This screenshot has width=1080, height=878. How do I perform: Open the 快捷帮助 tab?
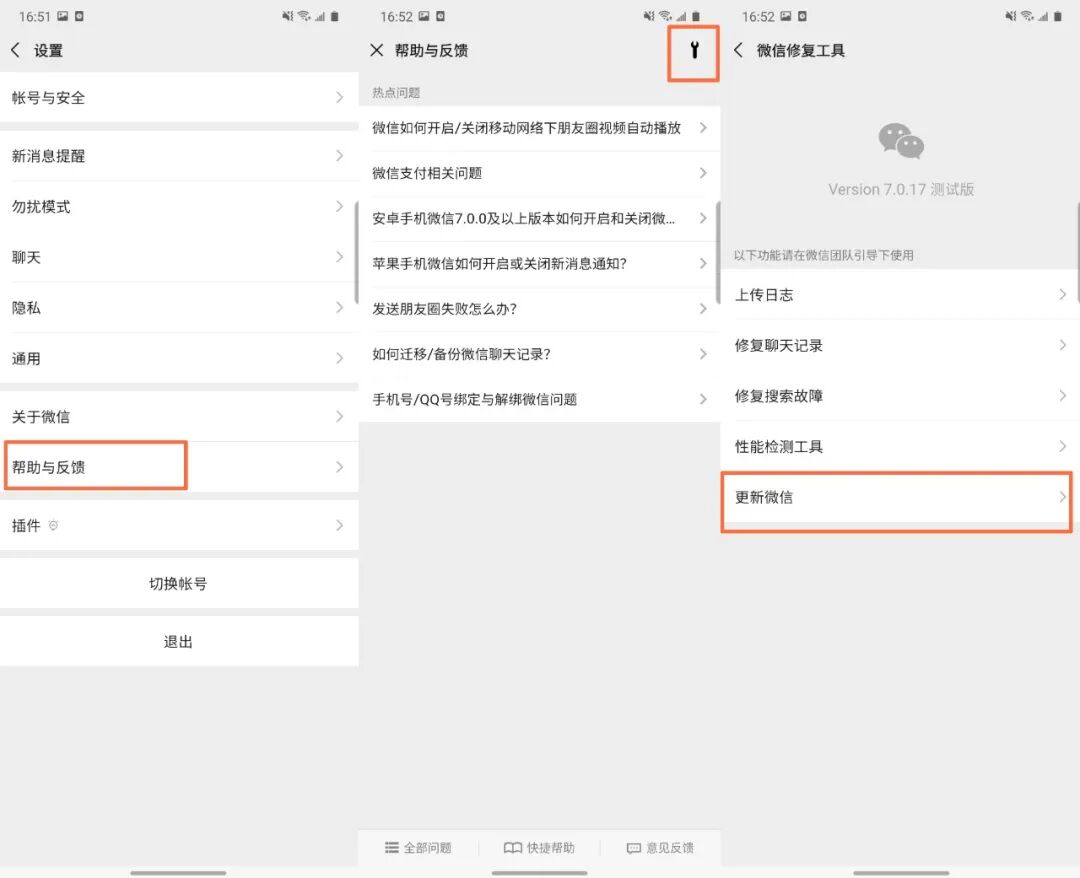(x=539, y=848)
